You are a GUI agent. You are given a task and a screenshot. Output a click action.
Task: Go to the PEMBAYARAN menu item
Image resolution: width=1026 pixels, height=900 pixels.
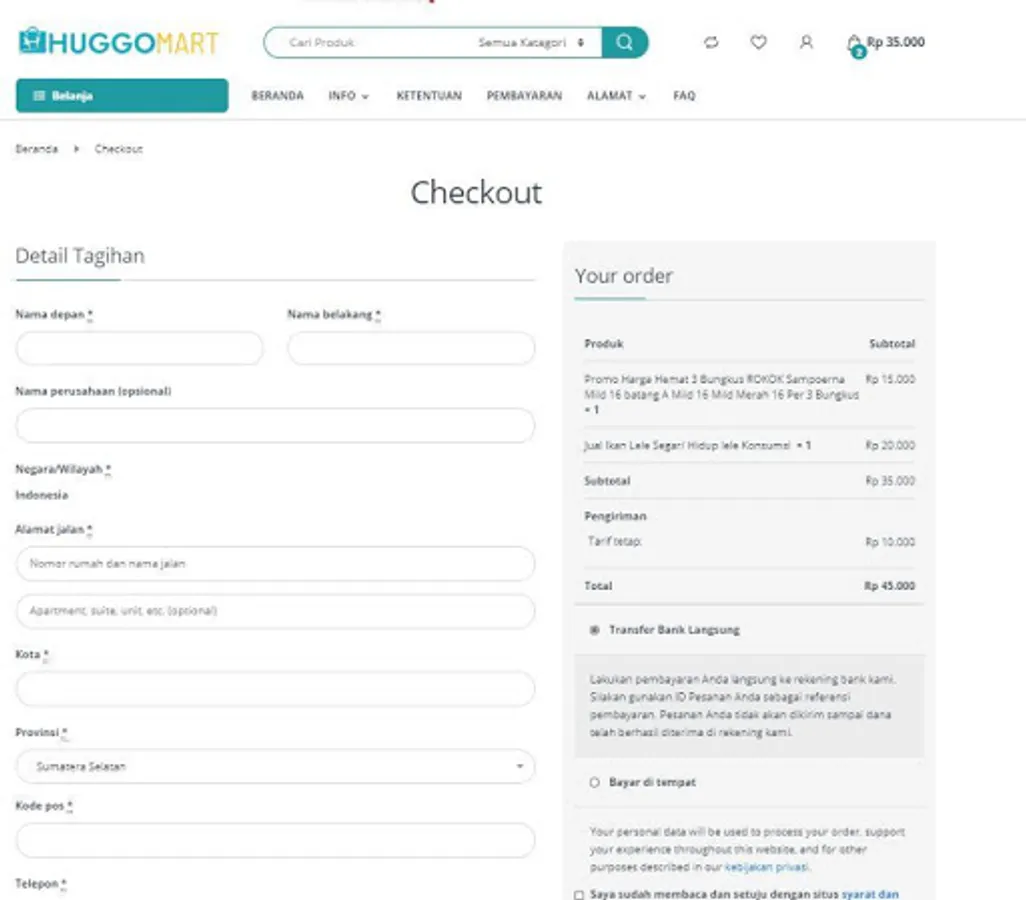tap(524, 96)
